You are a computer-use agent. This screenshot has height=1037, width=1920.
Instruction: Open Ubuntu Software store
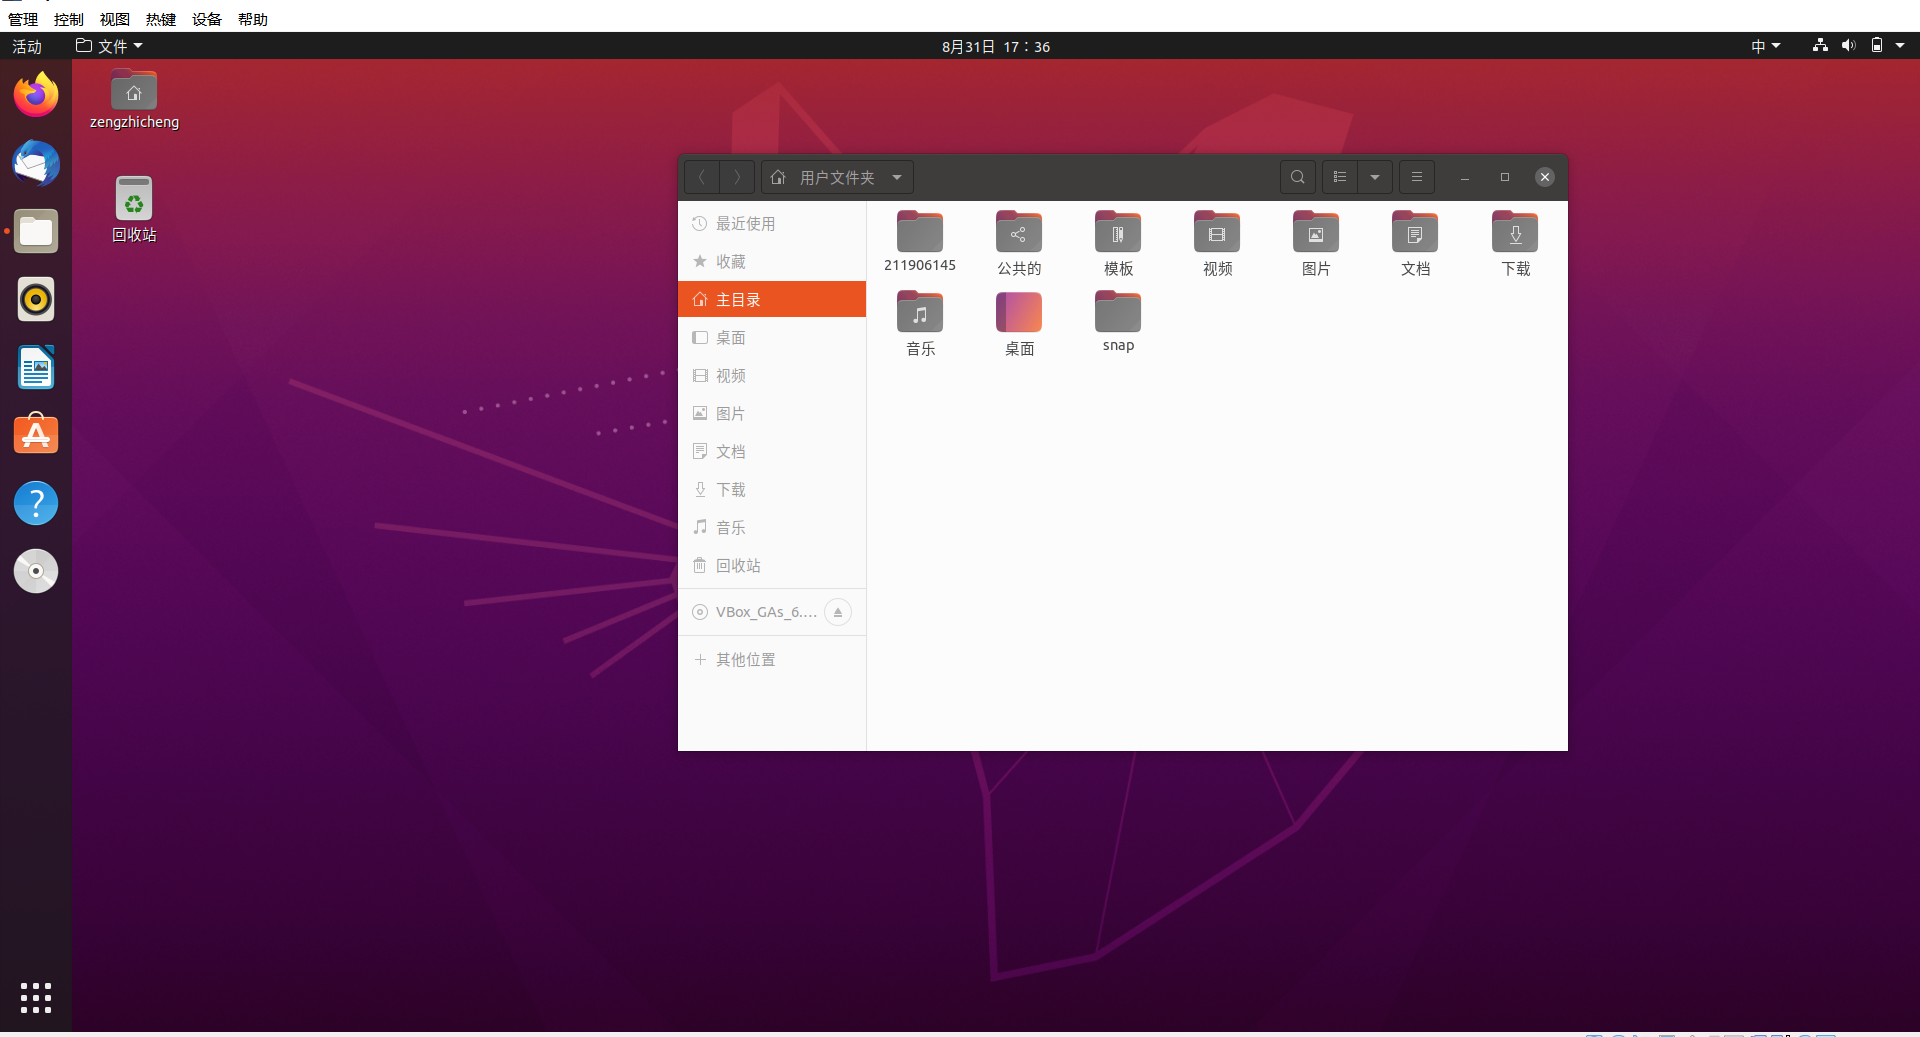36,435
